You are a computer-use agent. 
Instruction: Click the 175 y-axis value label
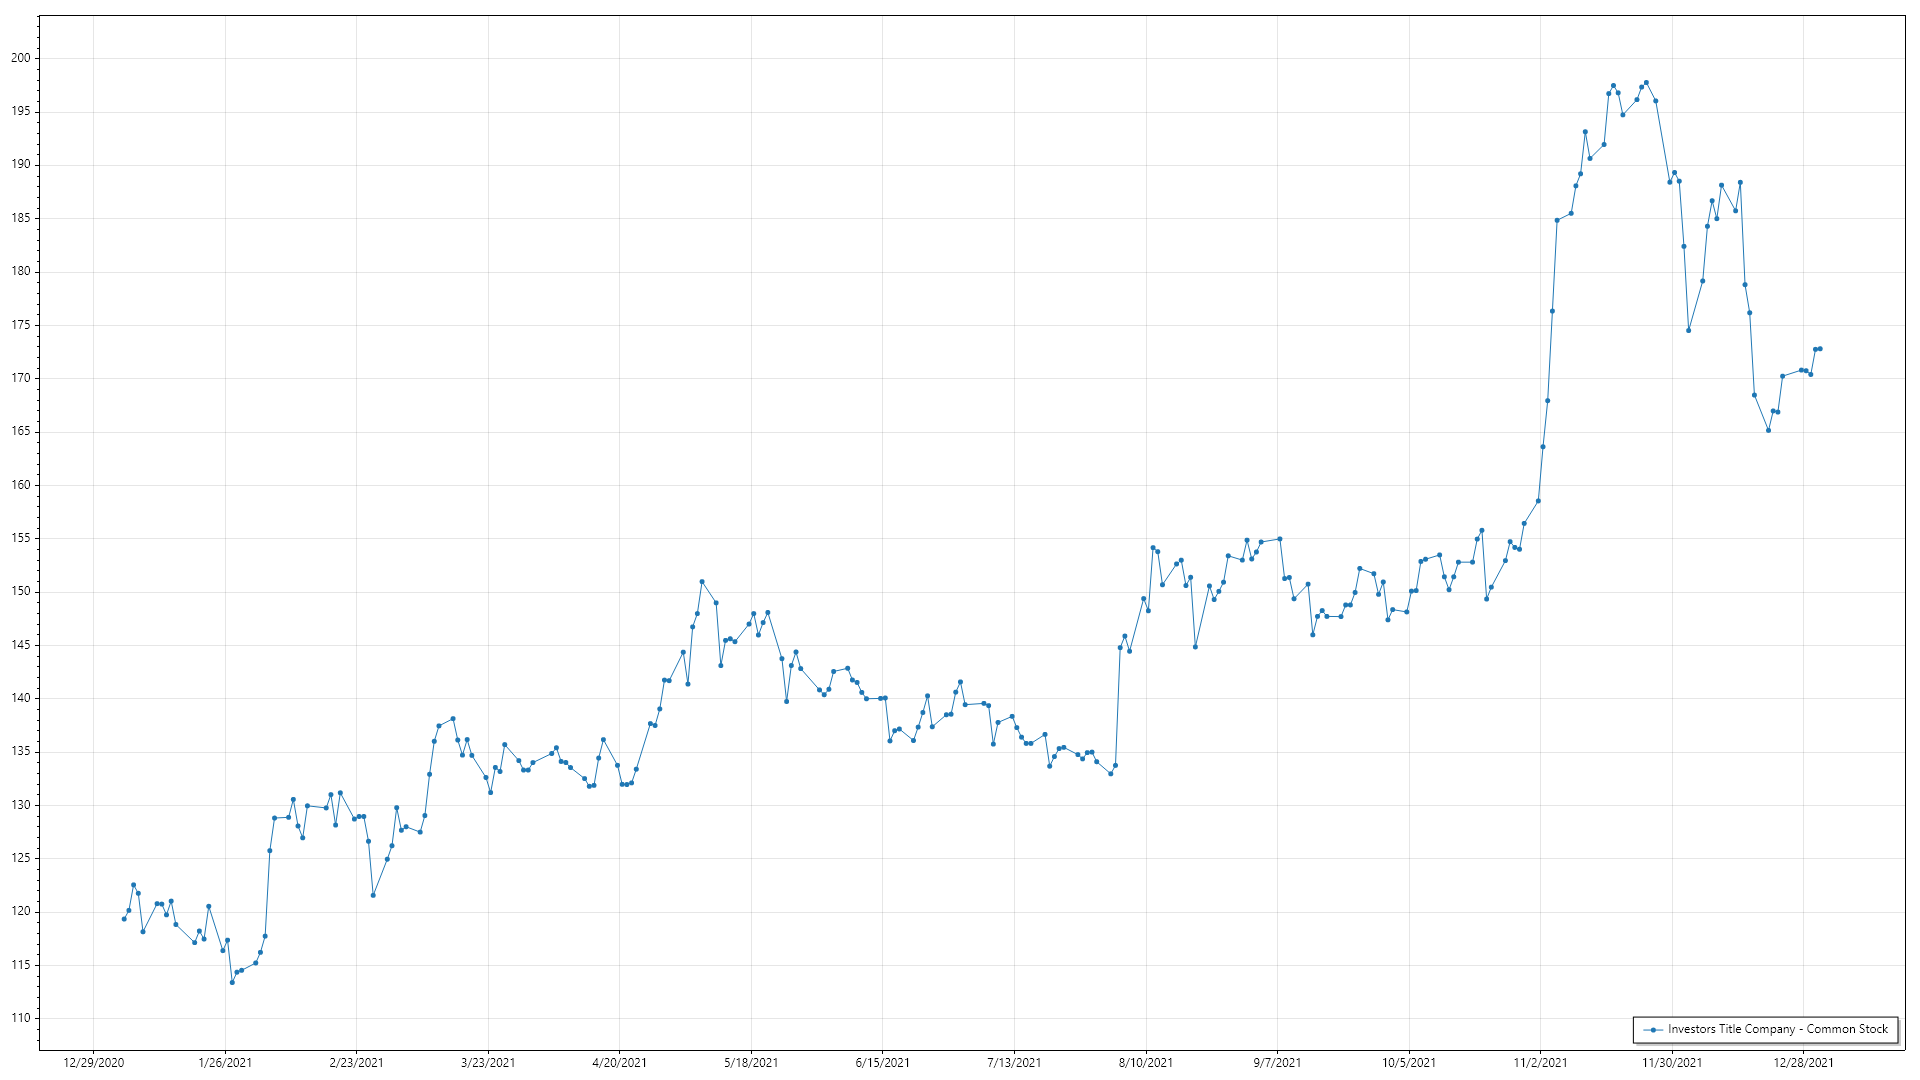21,325
